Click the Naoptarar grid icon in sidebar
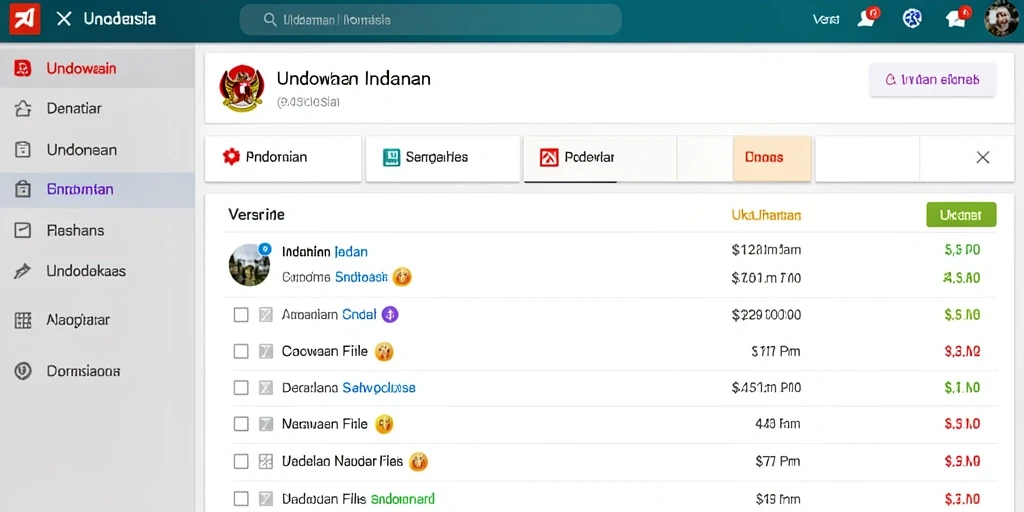 click(x=23, y=320)
